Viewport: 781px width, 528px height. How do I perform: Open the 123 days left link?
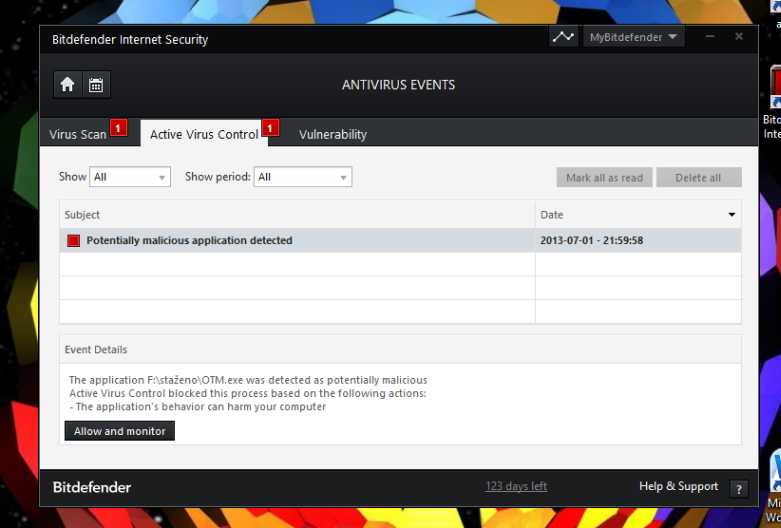[516, 487]
